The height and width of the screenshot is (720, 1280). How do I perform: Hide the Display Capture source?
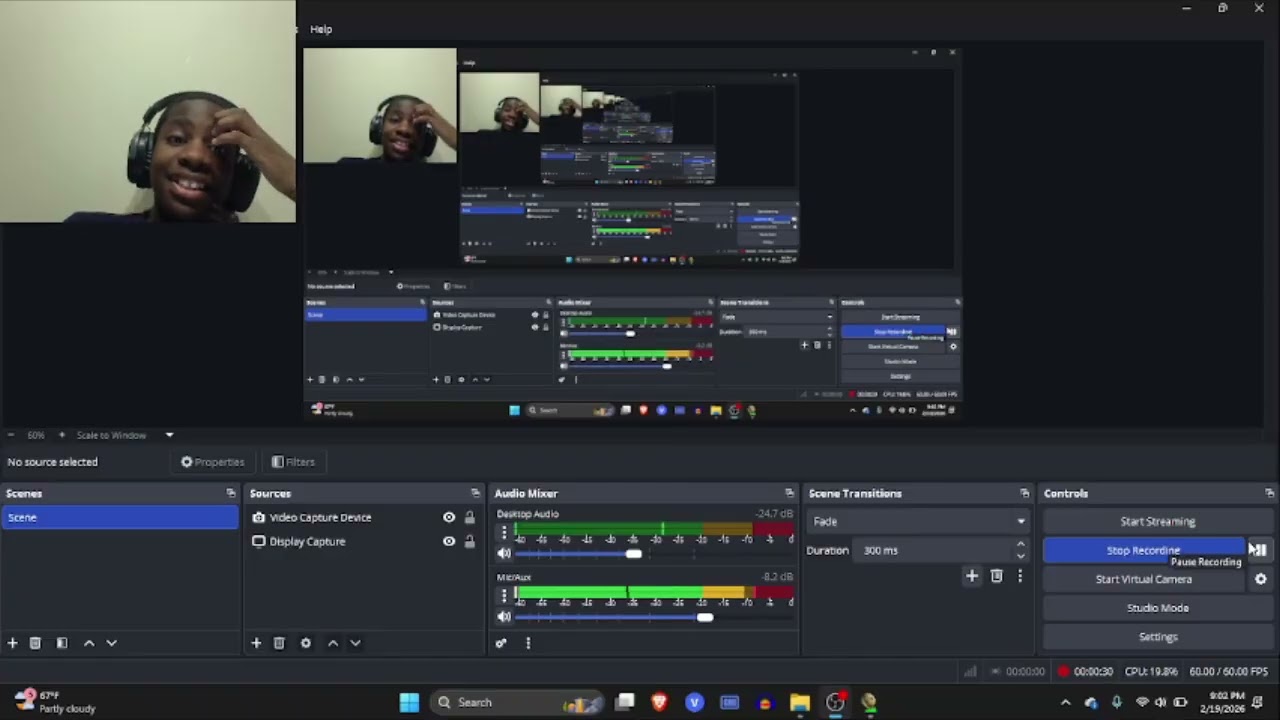click(x=449, y=541)
